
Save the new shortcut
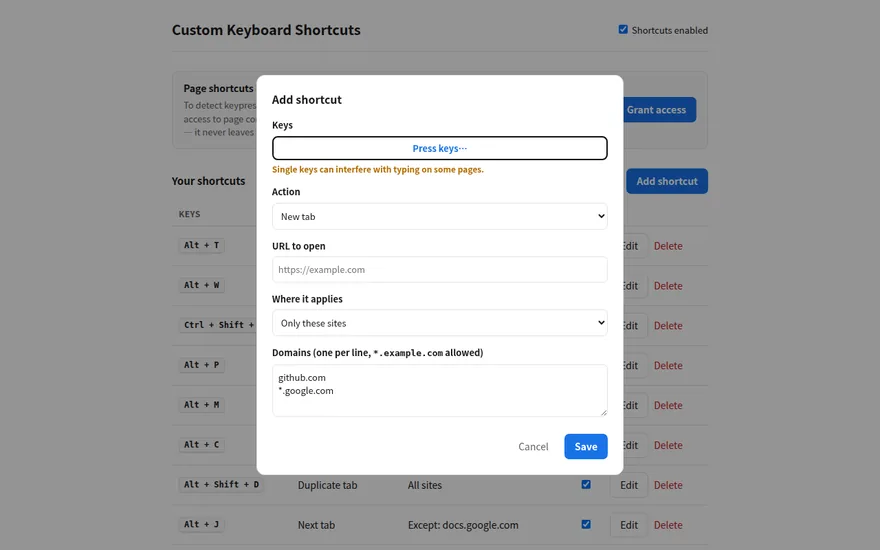tap(585, 446)
